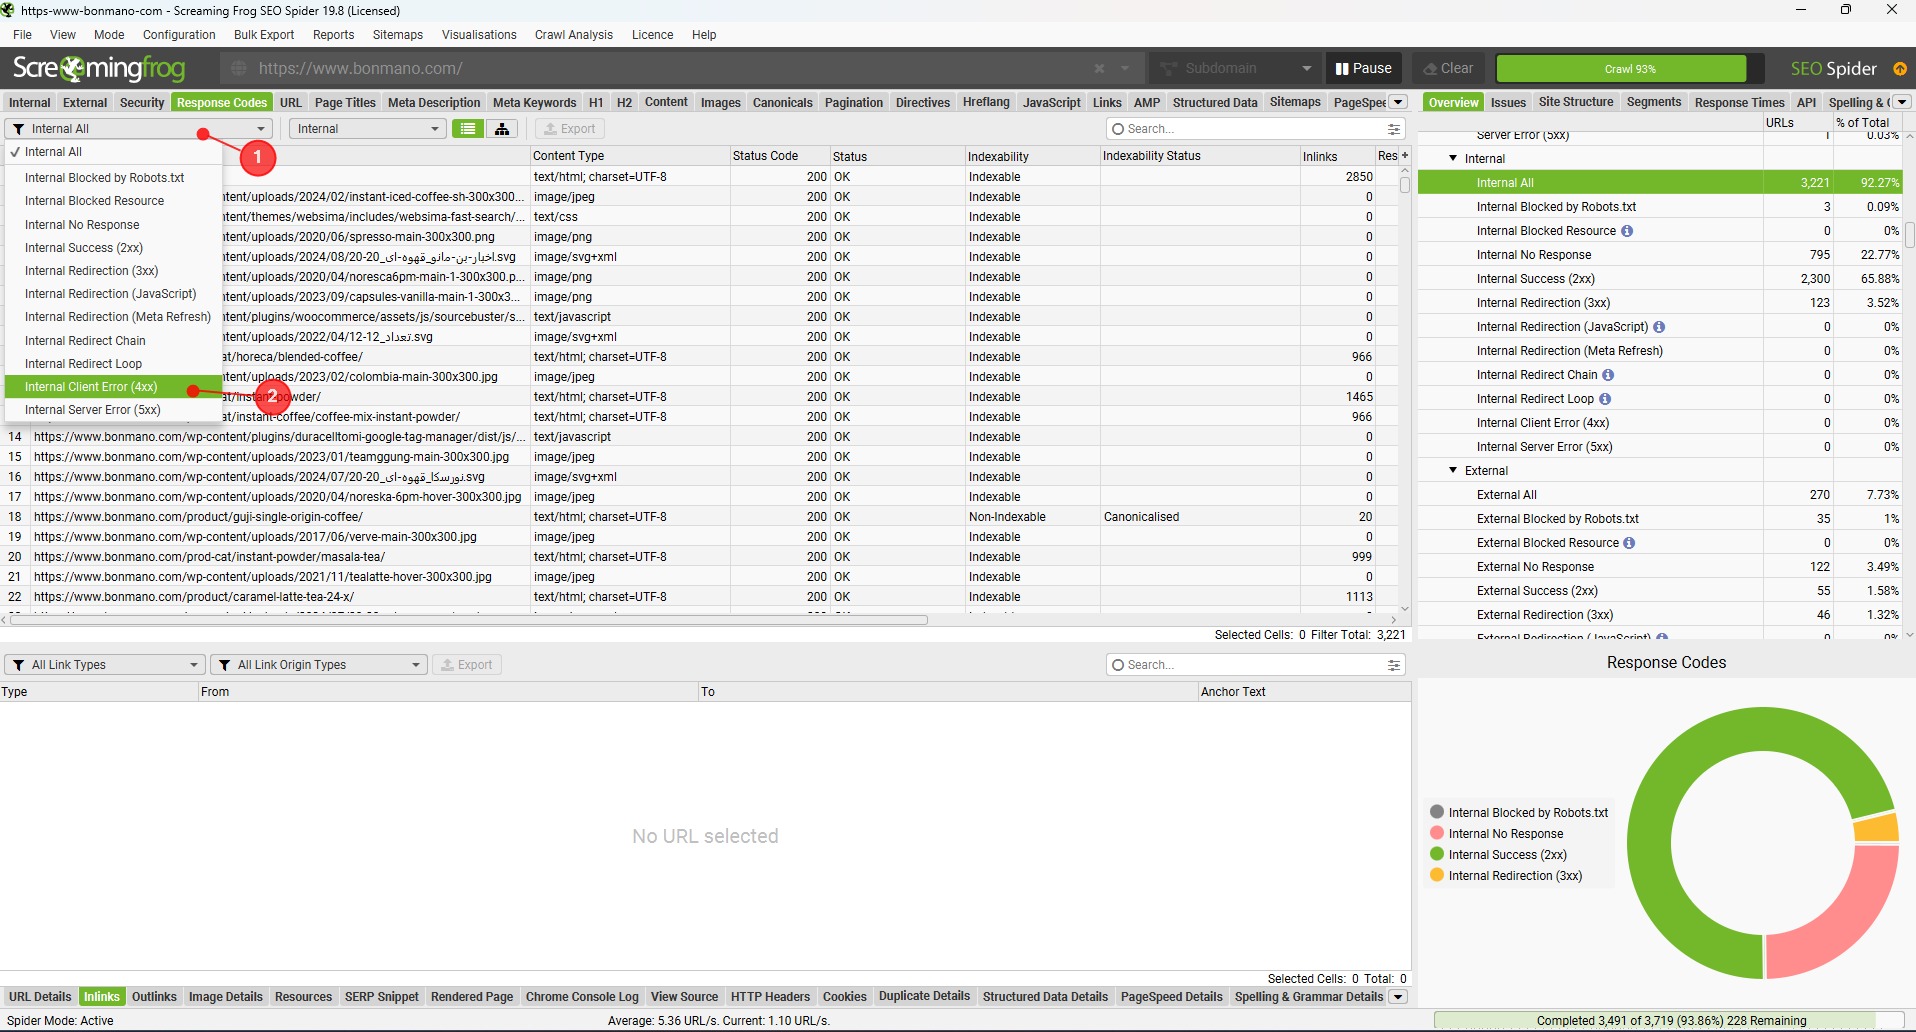Collapse the External tree section
Viewport: 1916px width, 1032px height.
click(x=1453, y=470)
